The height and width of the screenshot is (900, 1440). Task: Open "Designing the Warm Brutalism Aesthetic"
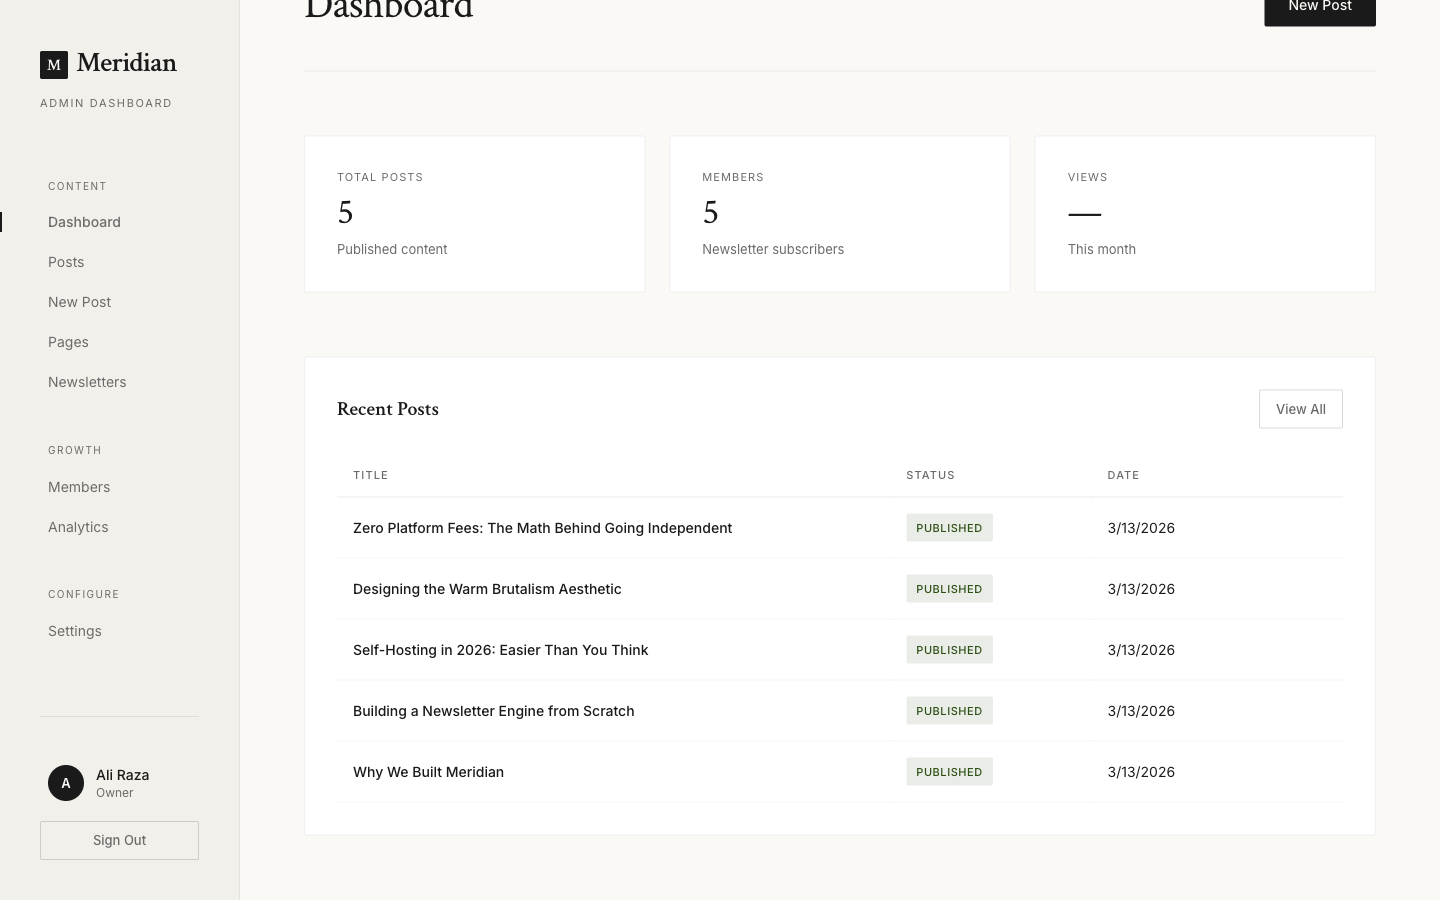tap(487, 589)
